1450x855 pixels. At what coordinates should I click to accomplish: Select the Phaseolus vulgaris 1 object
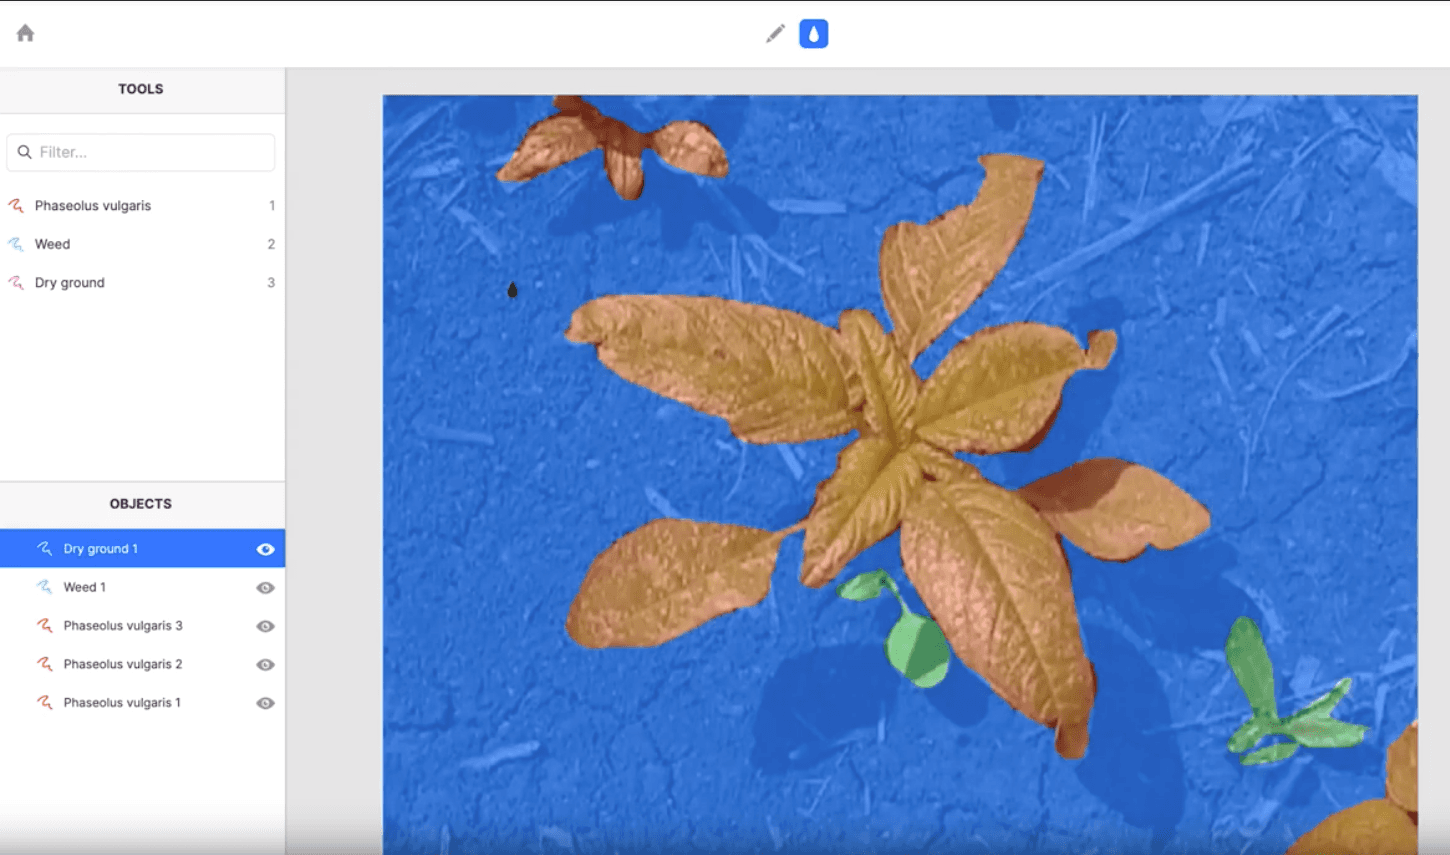(141, 702)
